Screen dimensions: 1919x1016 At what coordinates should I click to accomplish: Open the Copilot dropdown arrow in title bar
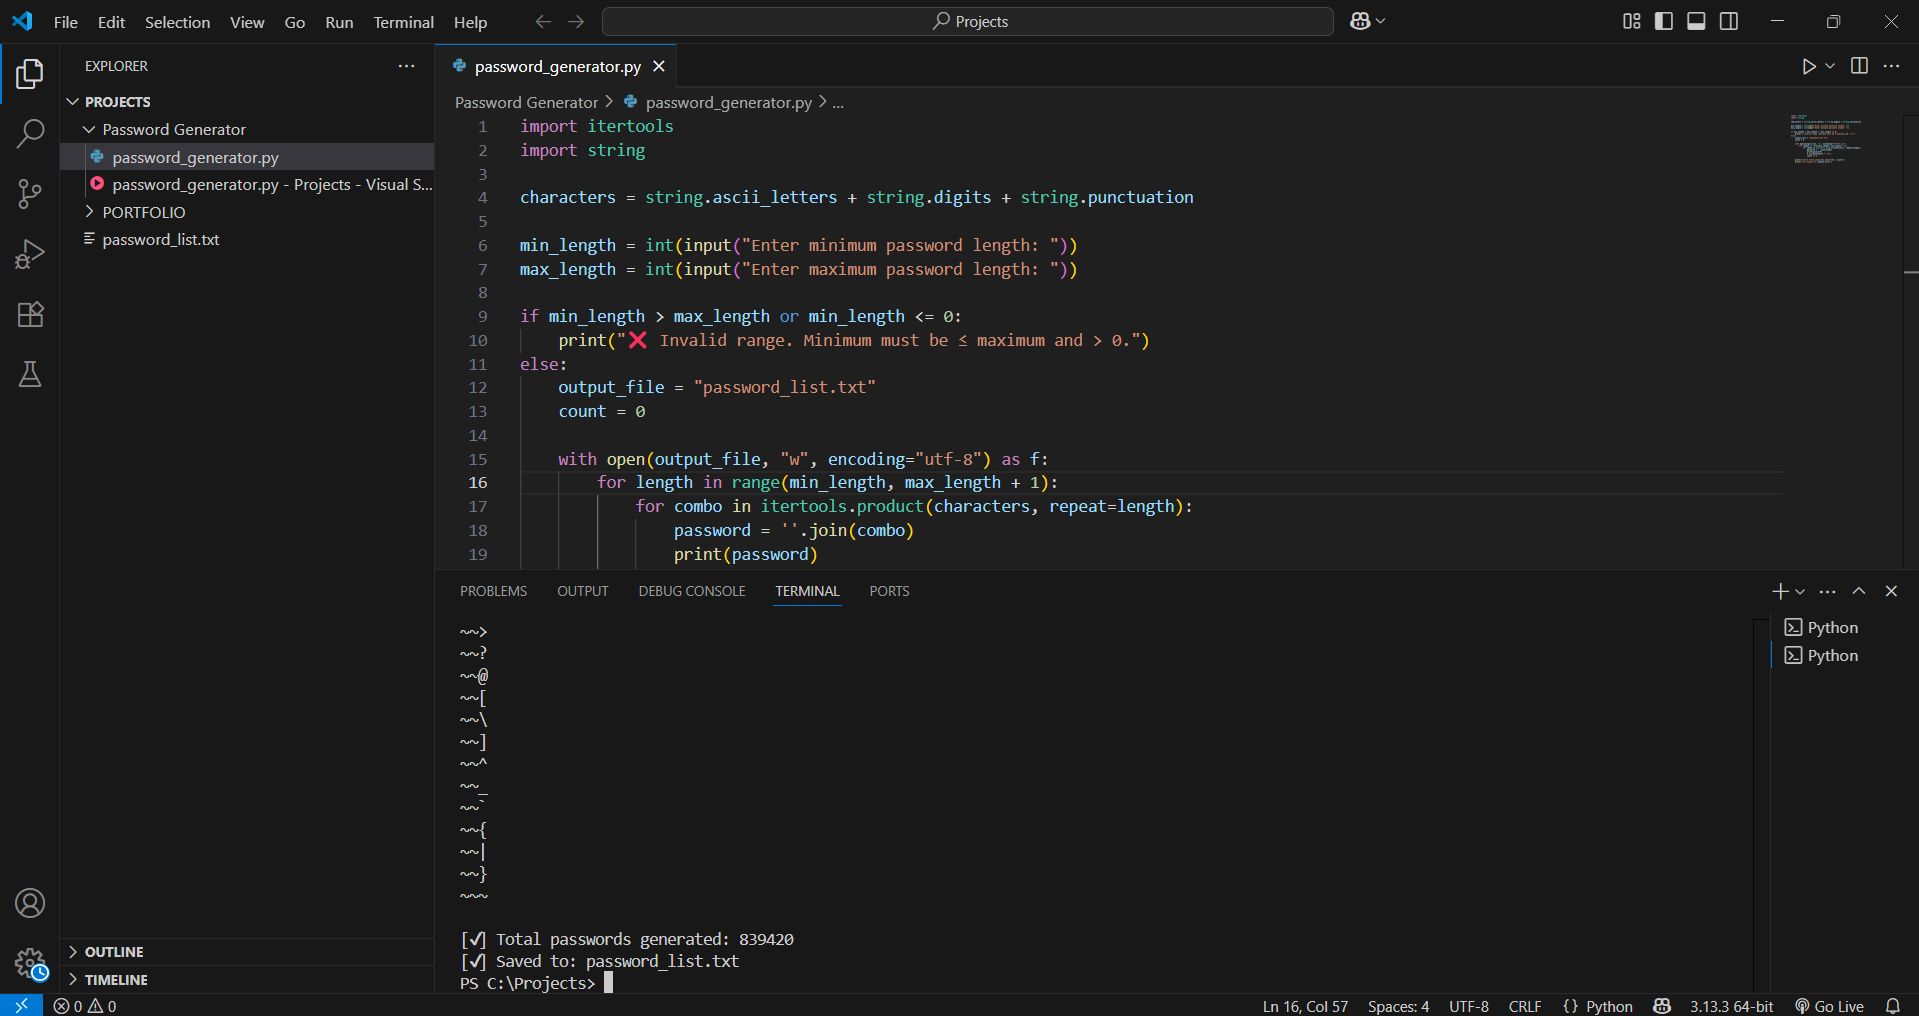1381,21
